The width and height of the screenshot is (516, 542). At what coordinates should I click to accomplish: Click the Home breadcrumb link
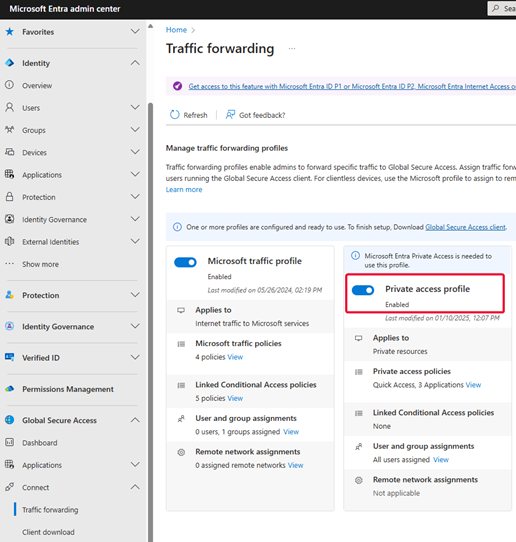176,30
